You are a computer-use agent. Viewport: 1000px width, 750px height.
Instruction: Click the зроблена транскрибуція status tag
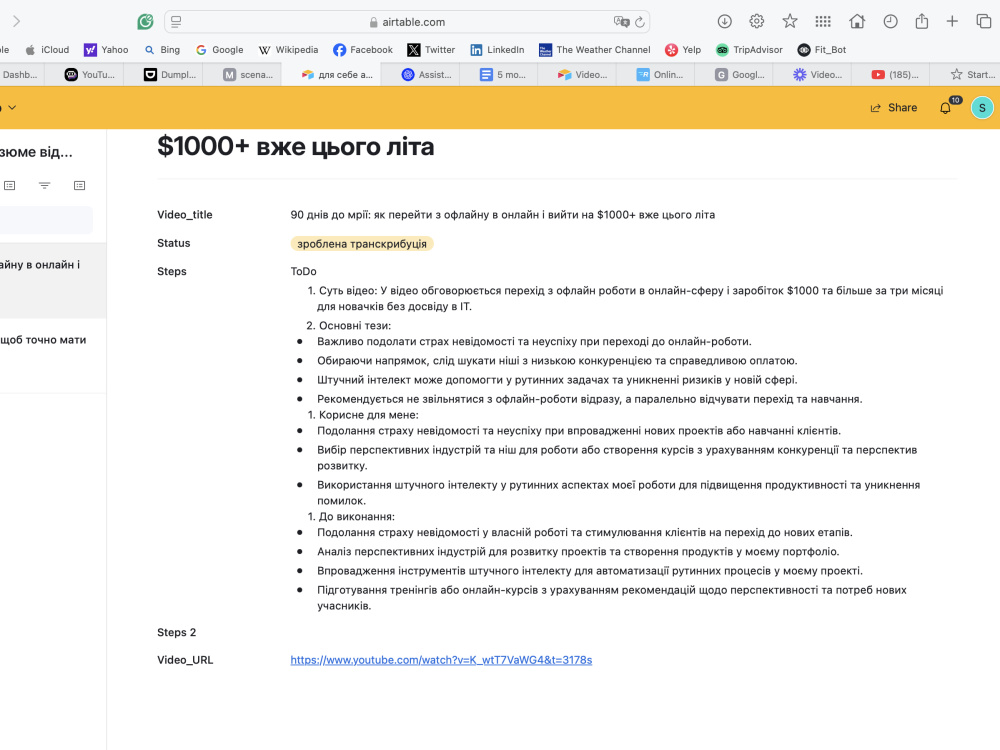pos(362,244)
